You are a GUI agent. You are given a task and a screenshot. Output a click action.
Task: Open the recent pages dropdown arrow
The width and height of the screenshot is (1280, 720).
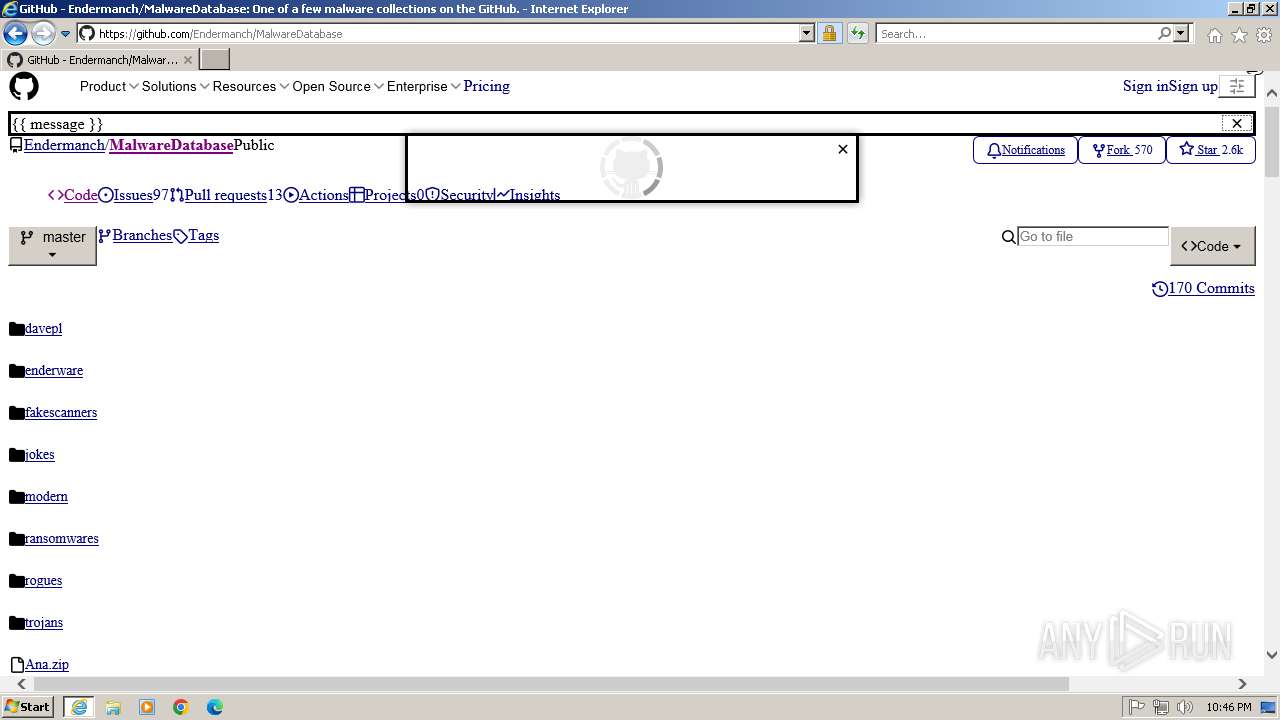(66, 34)
